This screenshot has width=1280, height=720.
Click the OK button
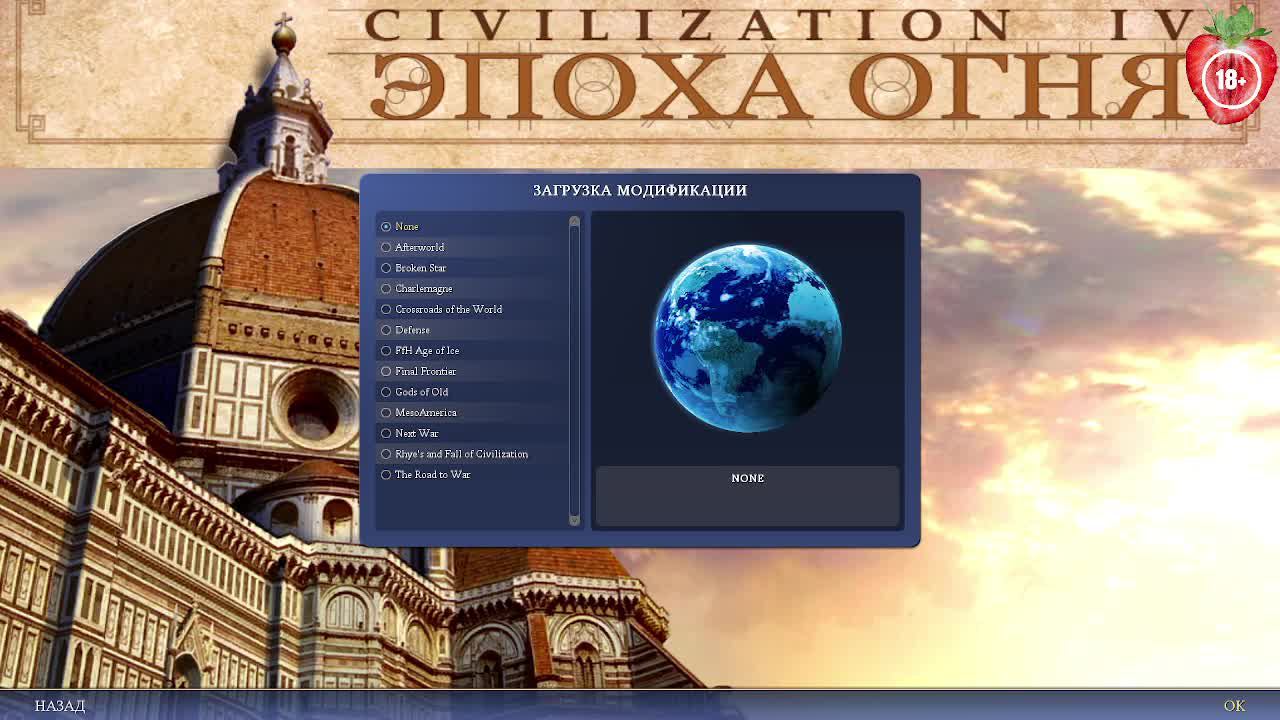(x=1234, y=706)
